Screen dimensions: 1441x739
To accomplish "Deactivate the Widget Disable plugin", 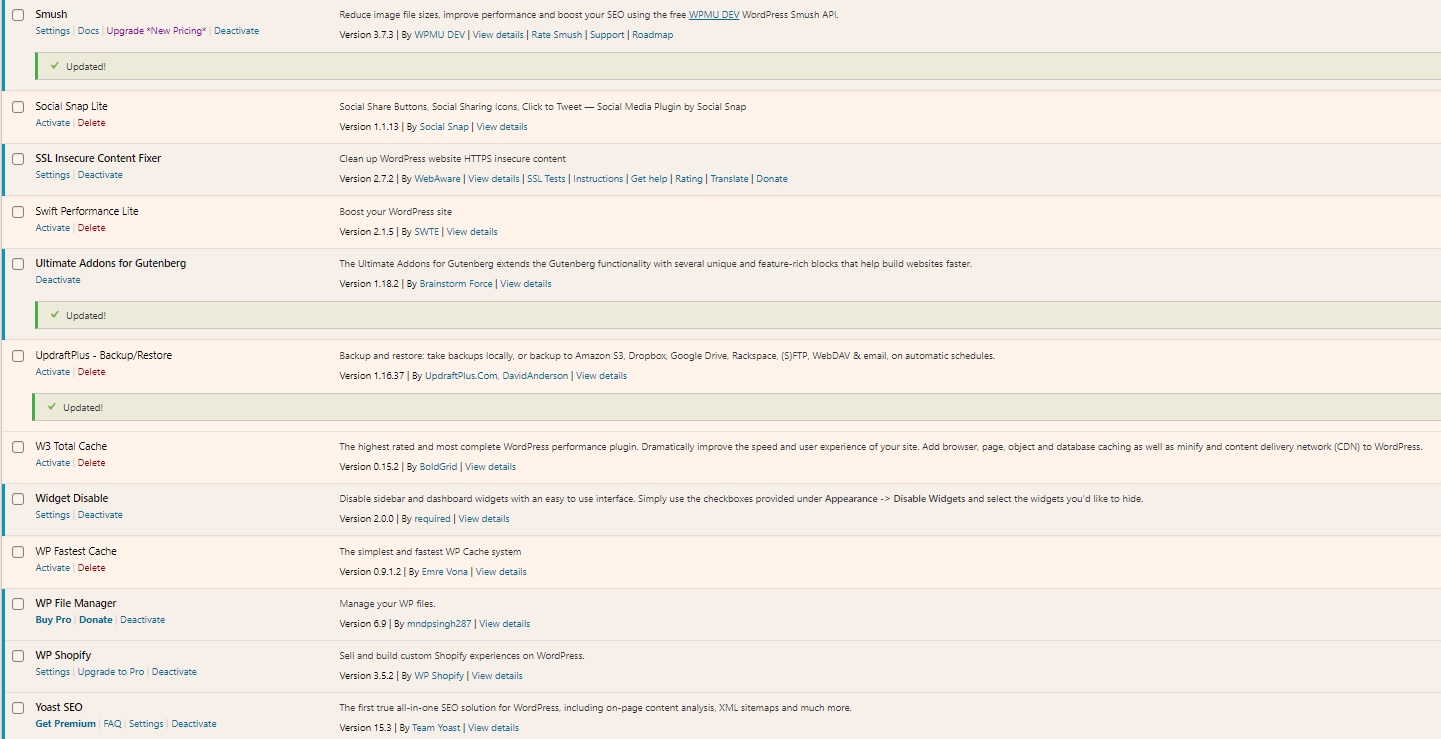I will [100, 515].
